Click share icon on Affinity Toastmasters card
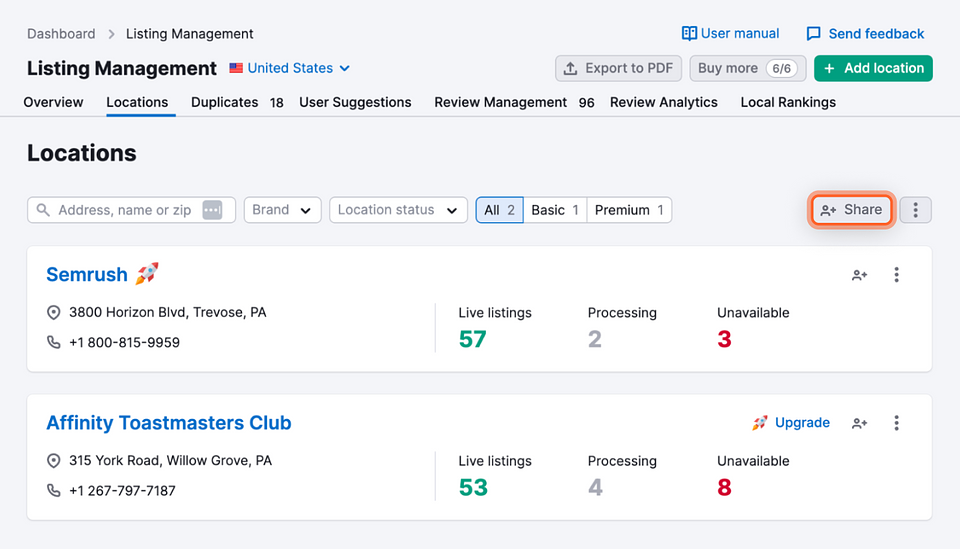 (859, 423)
